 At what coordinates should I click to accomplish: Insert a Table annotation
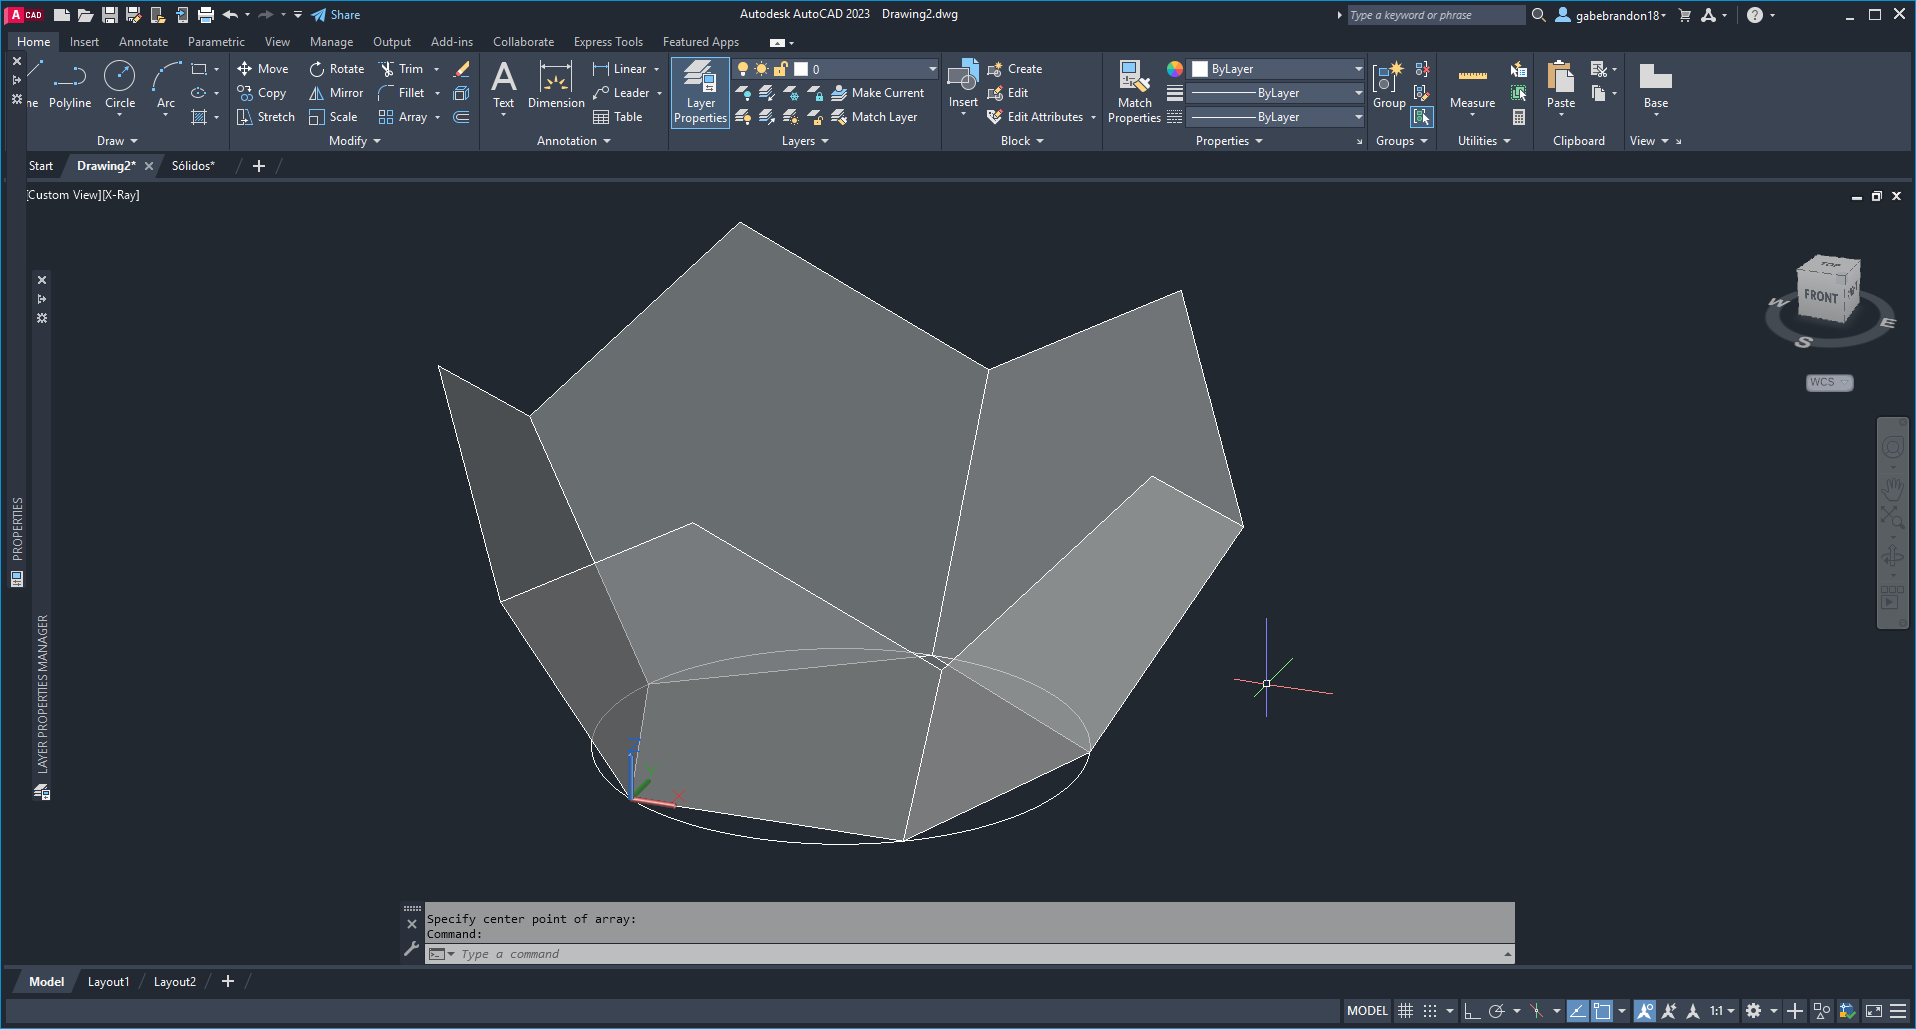(618, 117)
